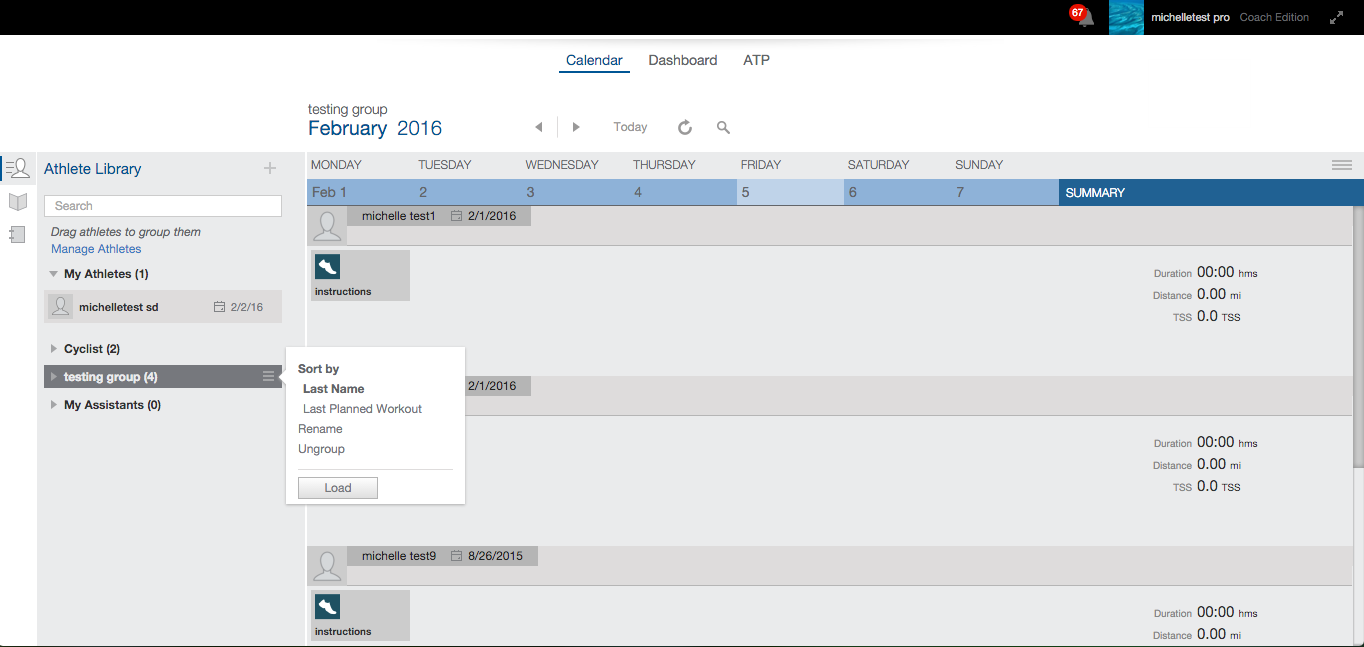The width and height of the screenshot is (1364, 647).
Task: Open the Manage Athletes link
Action: pos(96,249)
